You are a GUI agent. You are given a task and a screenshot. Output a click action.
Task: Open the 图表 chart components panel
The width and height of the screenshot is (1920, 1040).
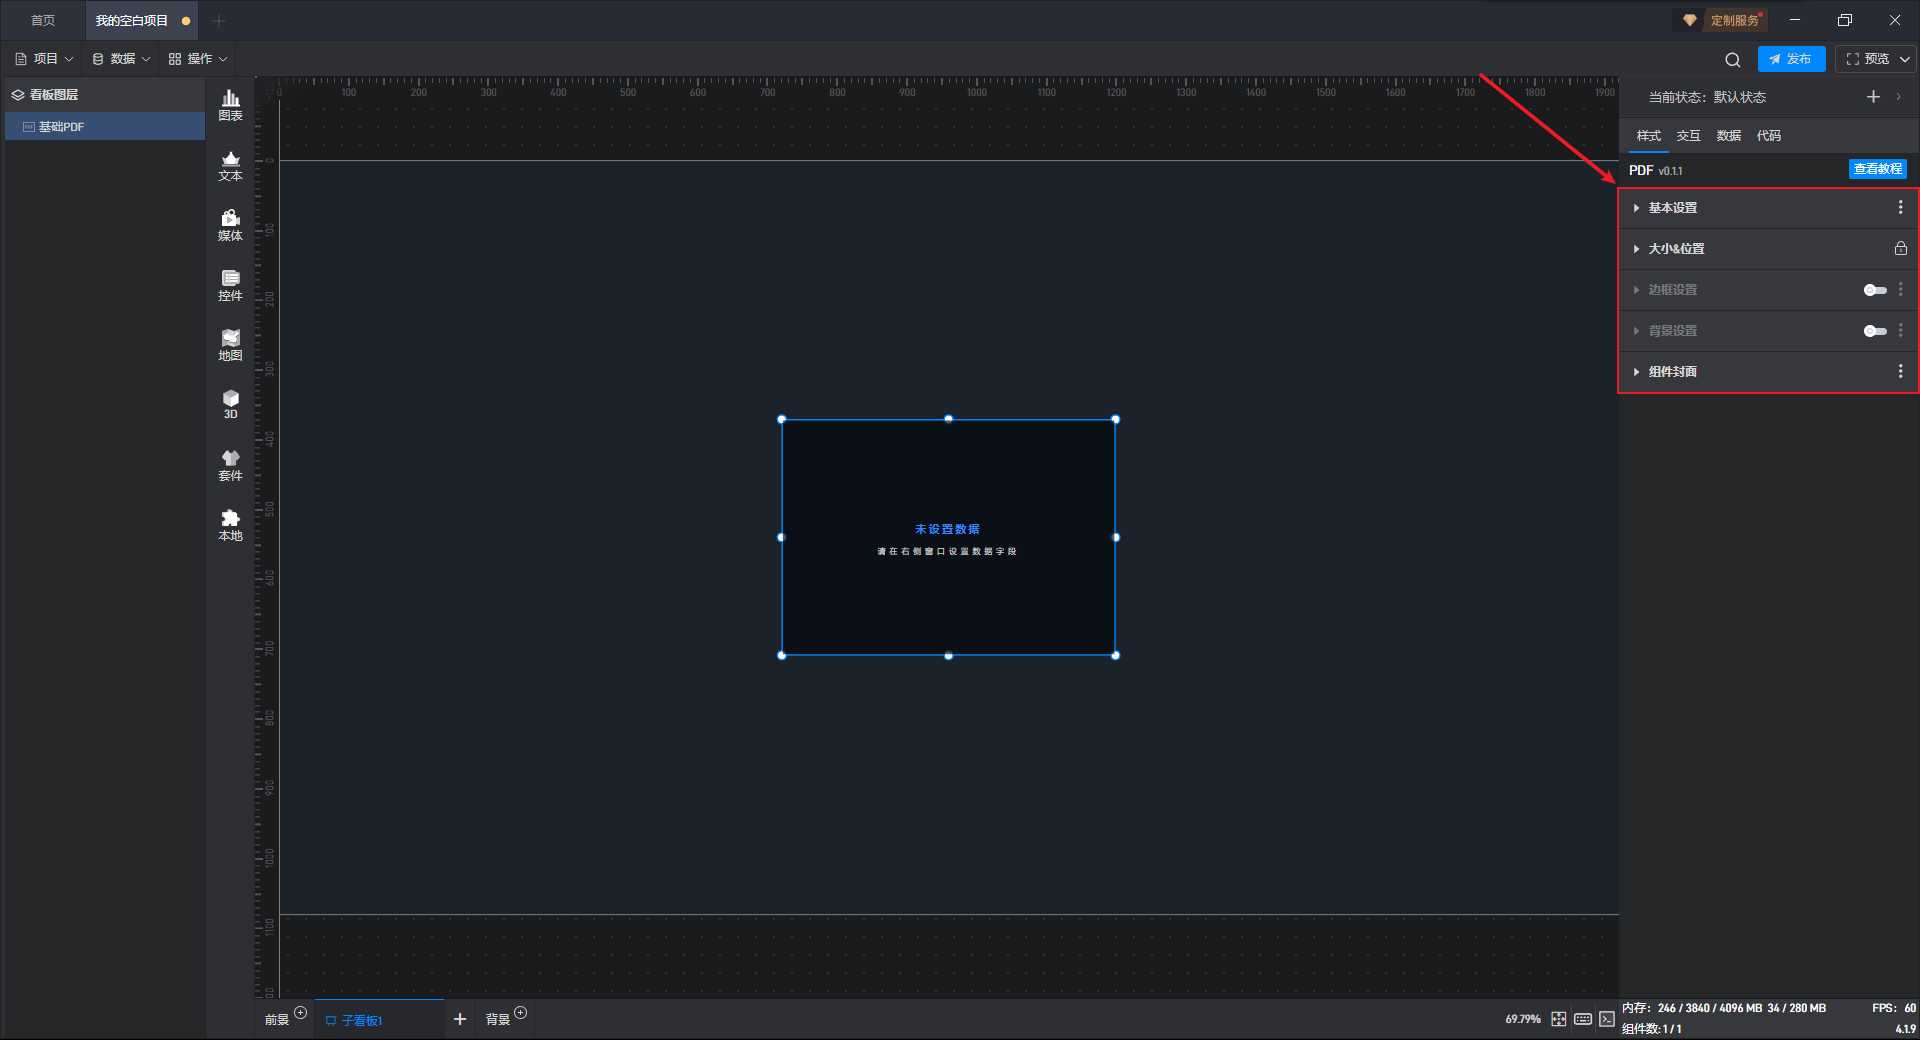tap(230, 104)
